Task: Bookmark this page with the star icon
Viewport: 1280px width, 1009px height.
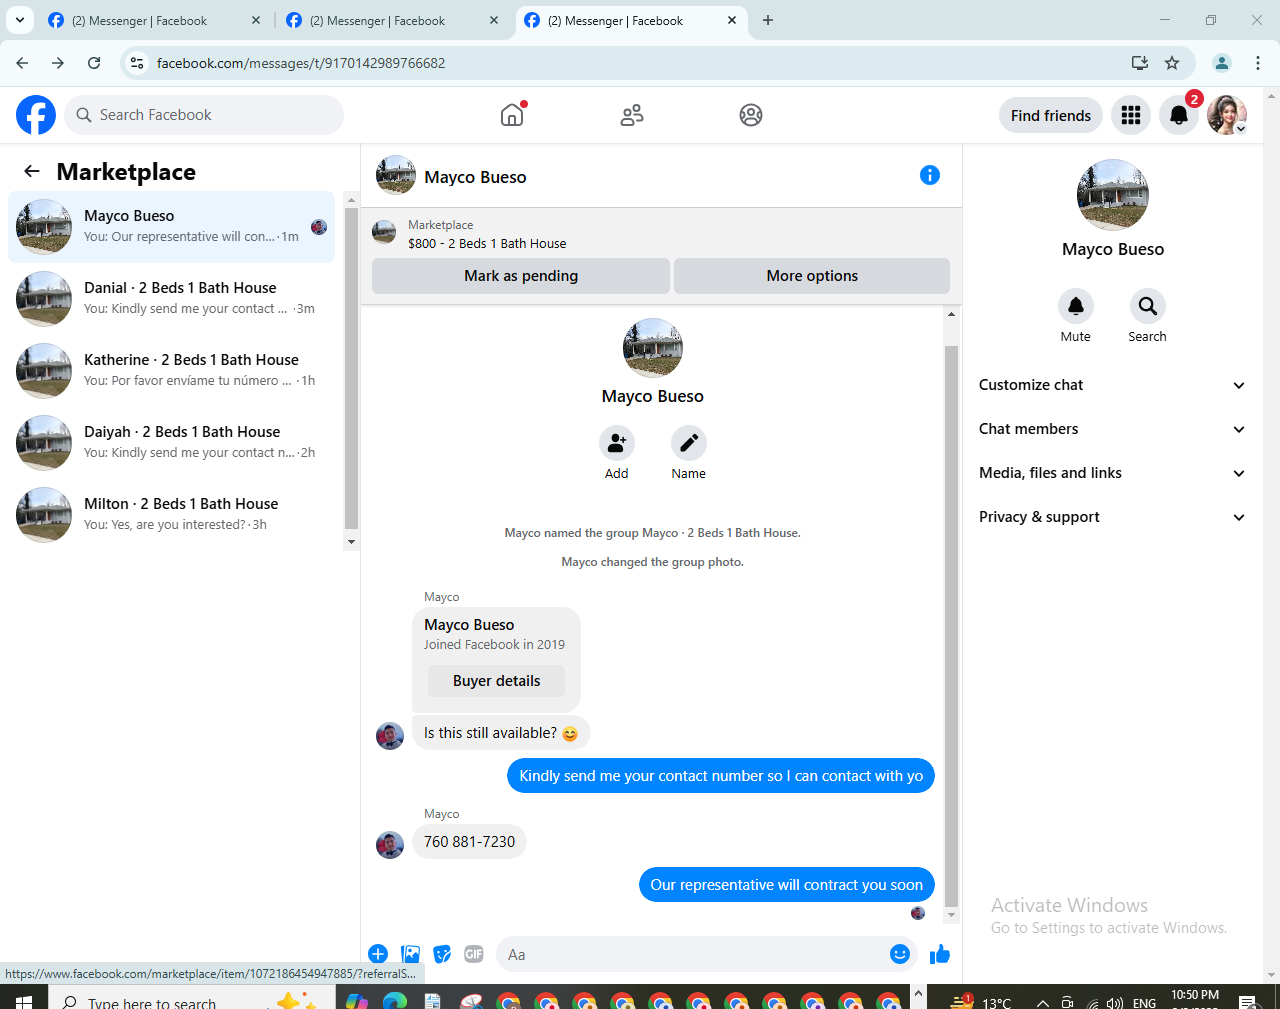Action: 1172,63
